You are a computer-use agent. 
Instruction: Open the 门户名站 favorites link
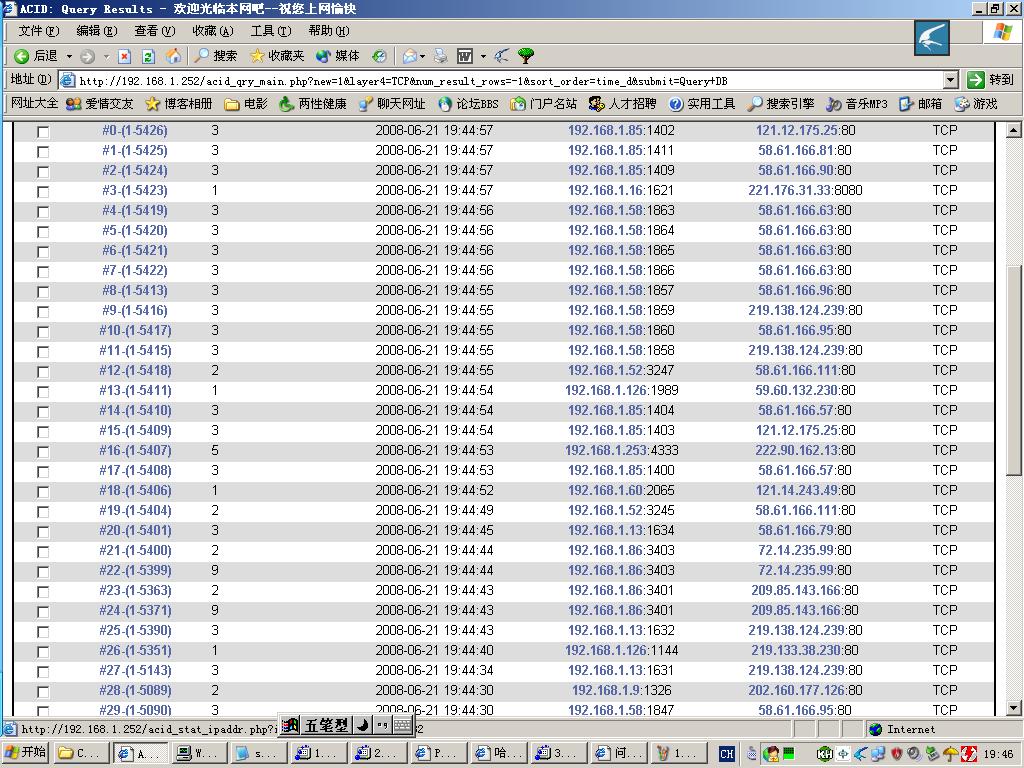click(544, 104)
